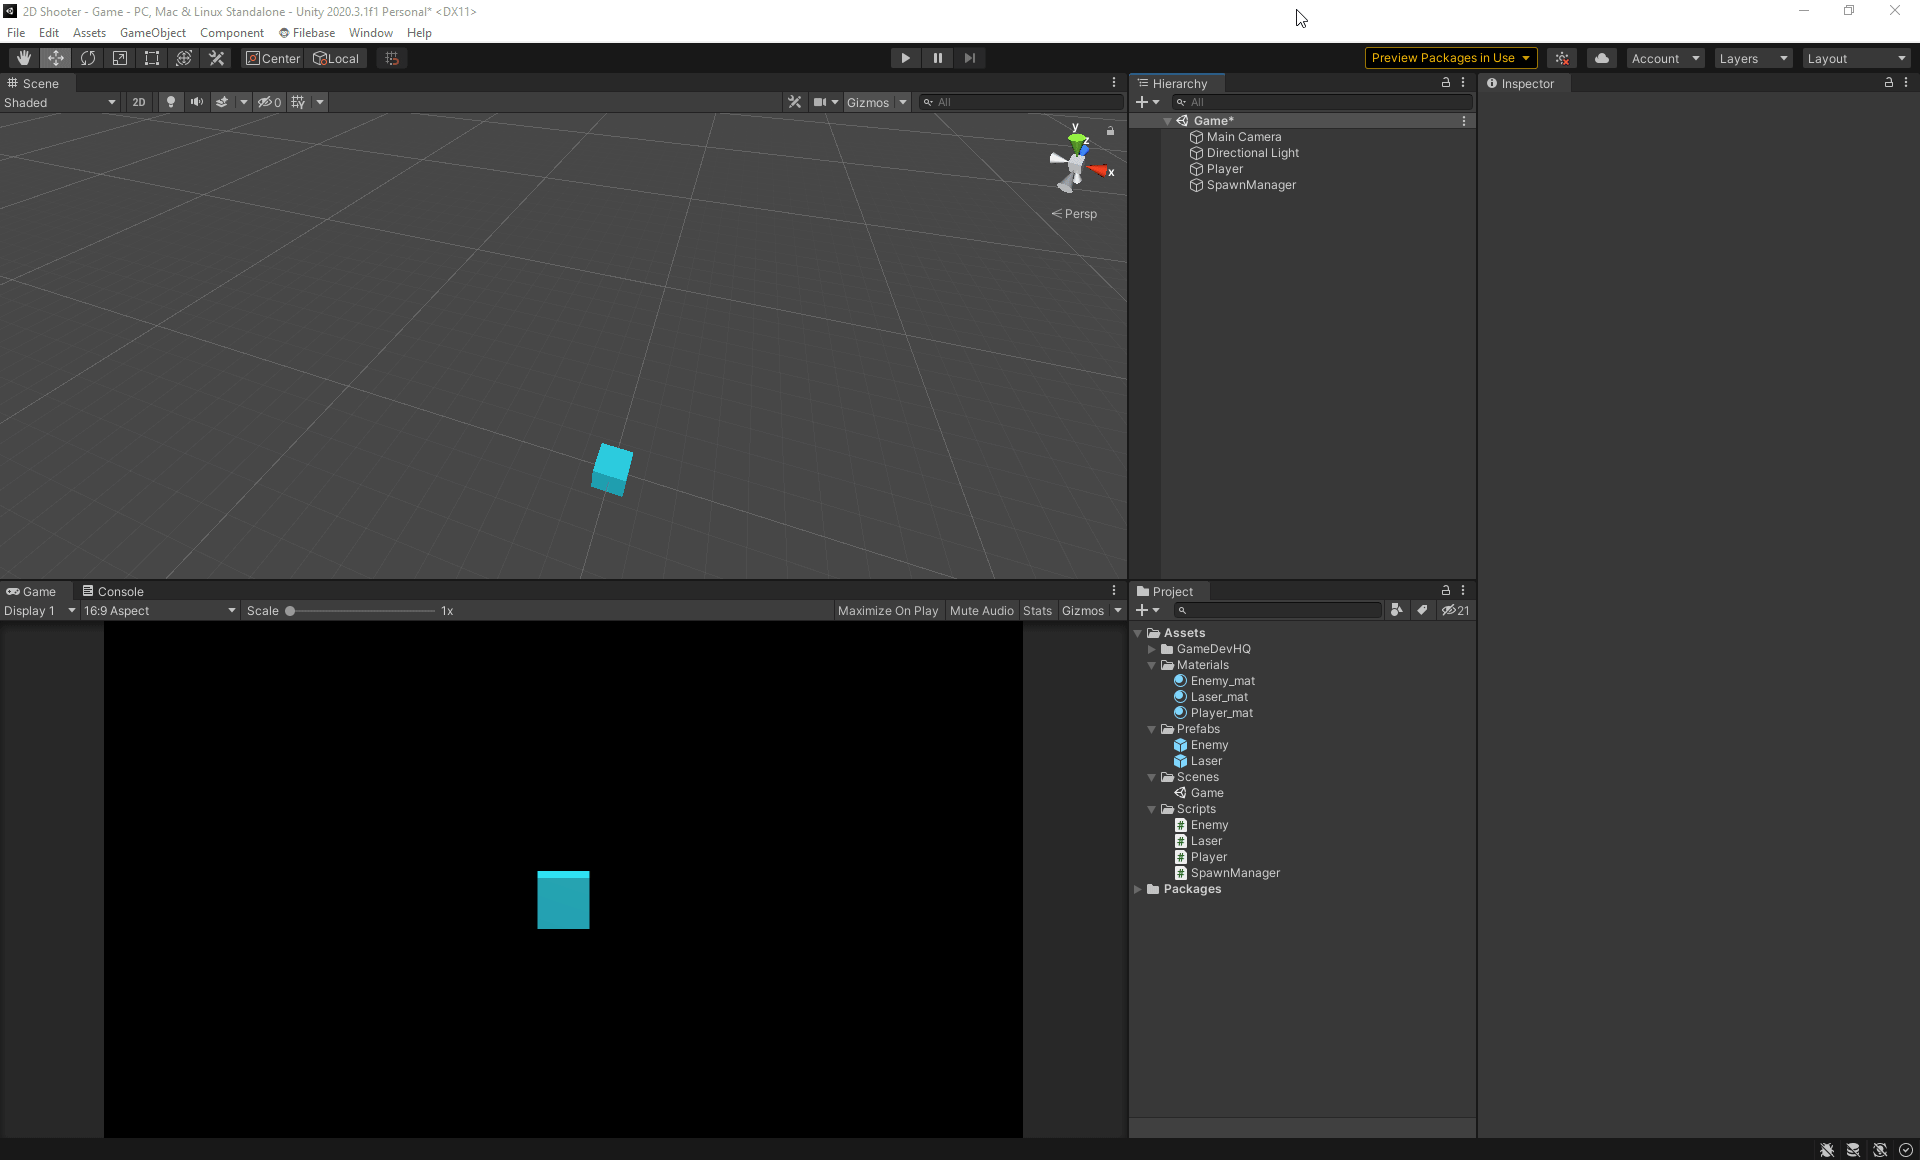Open the Shaded draw mode dropdown
The height and width of the screenshot is (1160, 1920).
click(60, 102)
